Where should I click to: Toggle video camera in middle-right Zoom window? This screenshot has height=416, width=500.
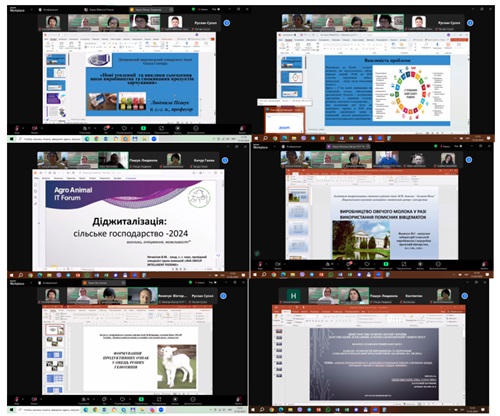[278, 264]
